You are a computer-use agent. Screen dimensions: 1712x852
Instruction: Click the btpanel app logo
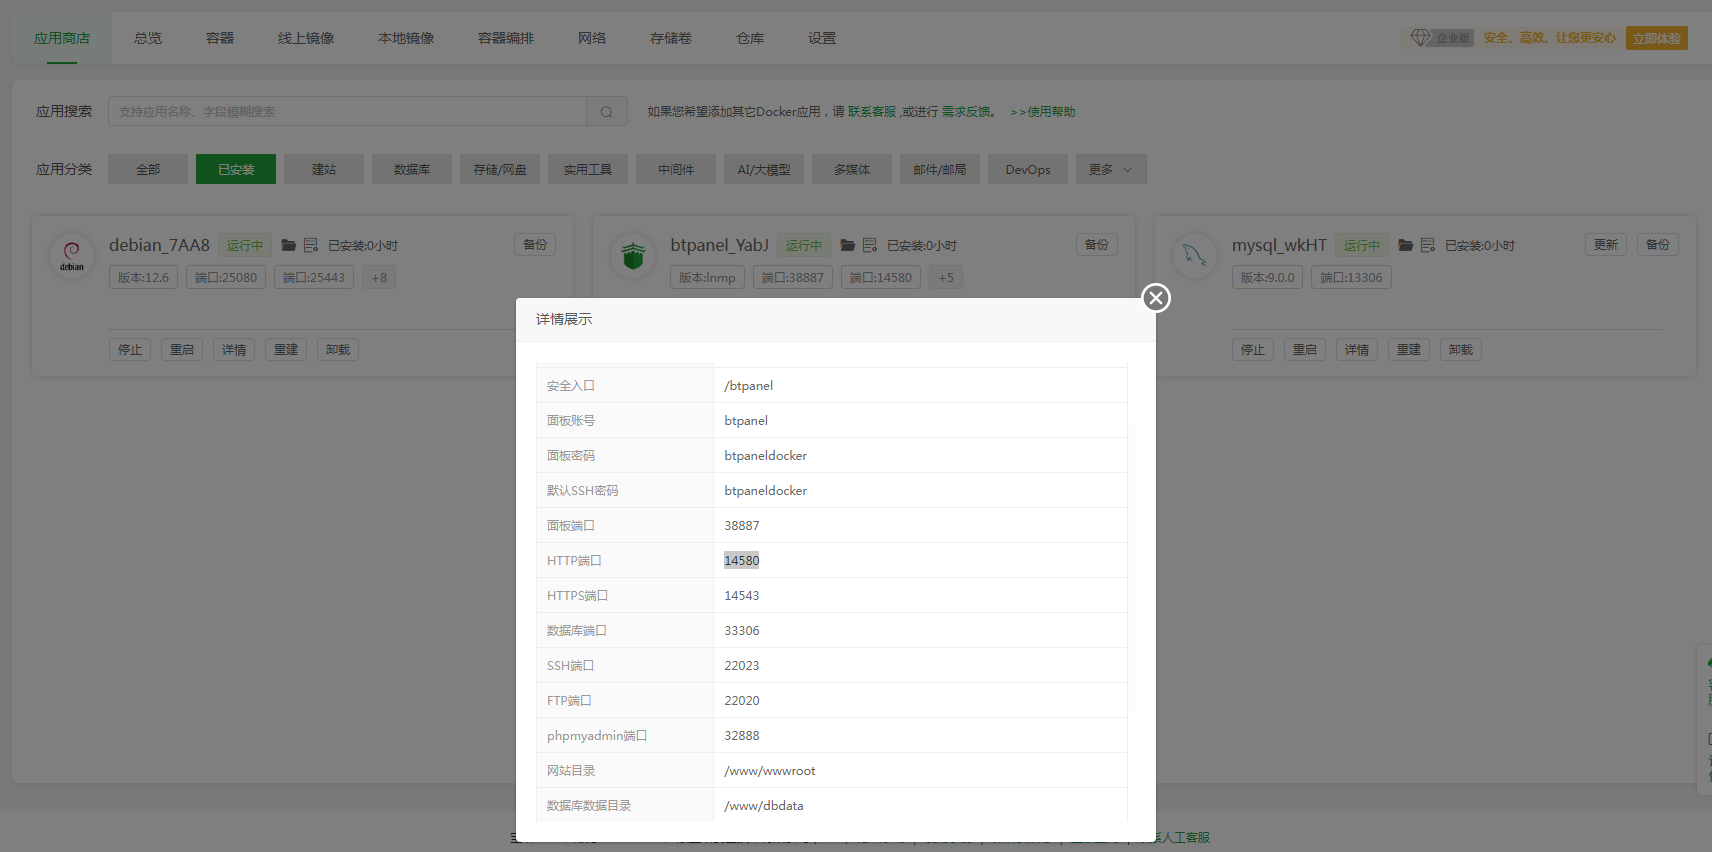pos(633,256)
